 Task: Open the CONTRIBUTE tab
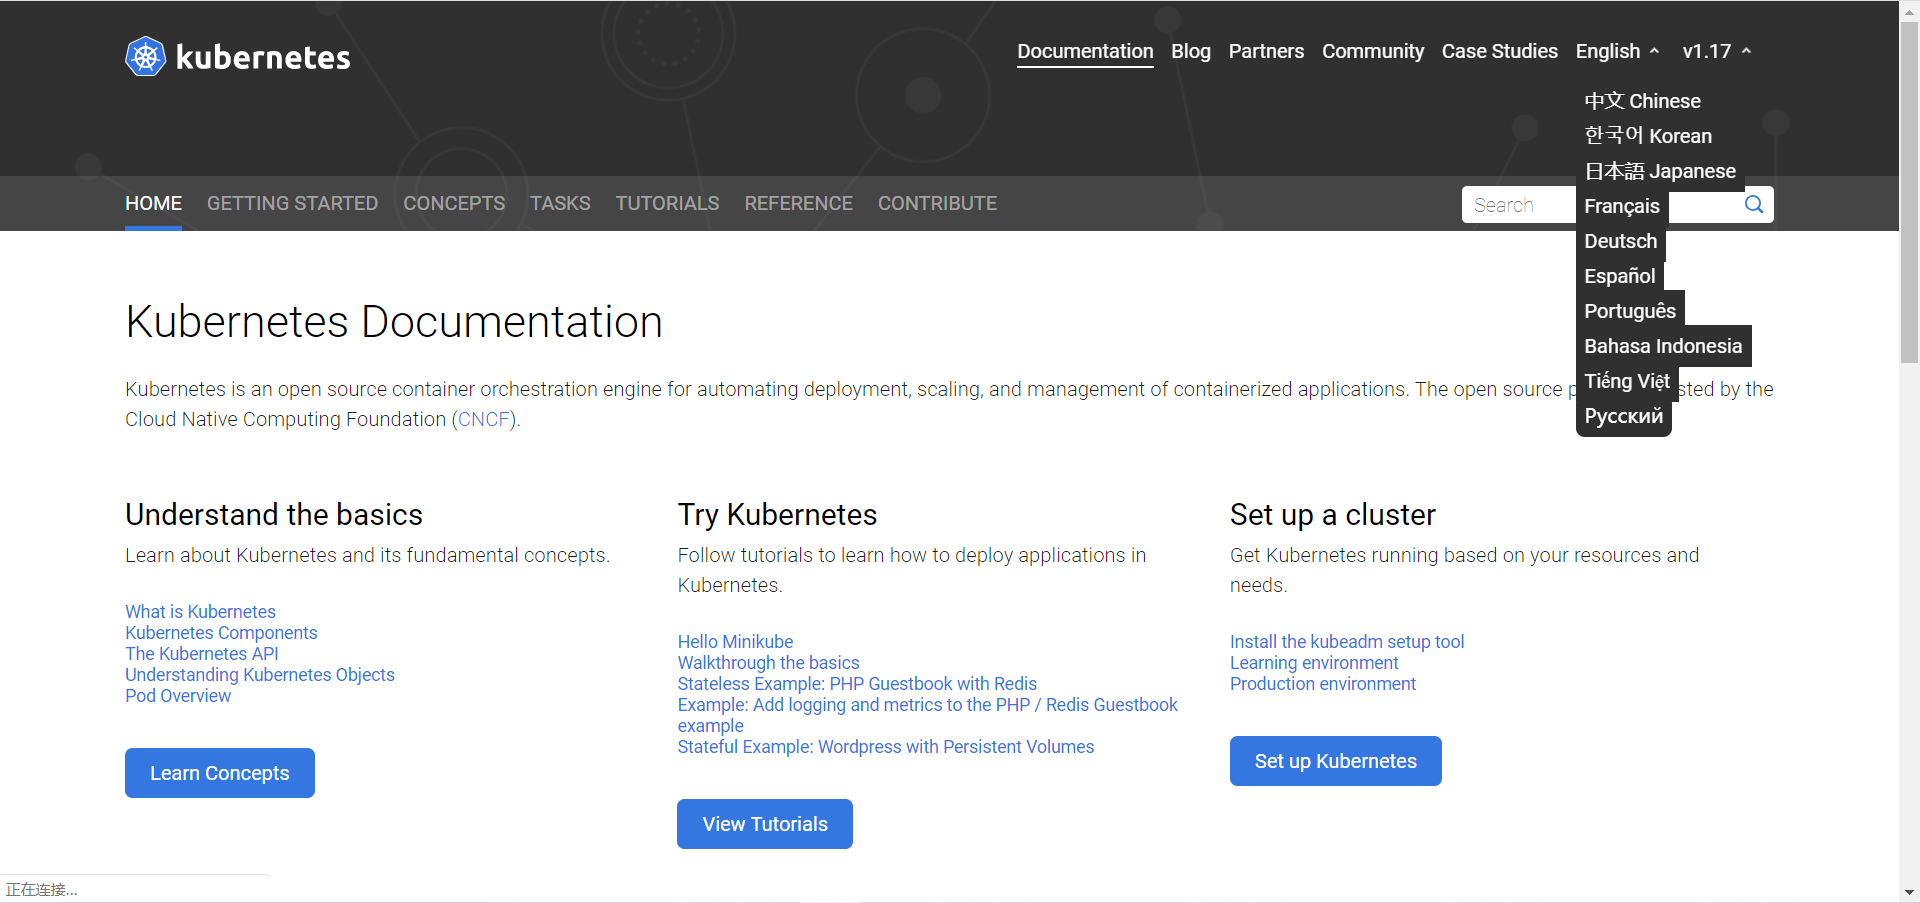pyautogui.click(x=937, y=204)
